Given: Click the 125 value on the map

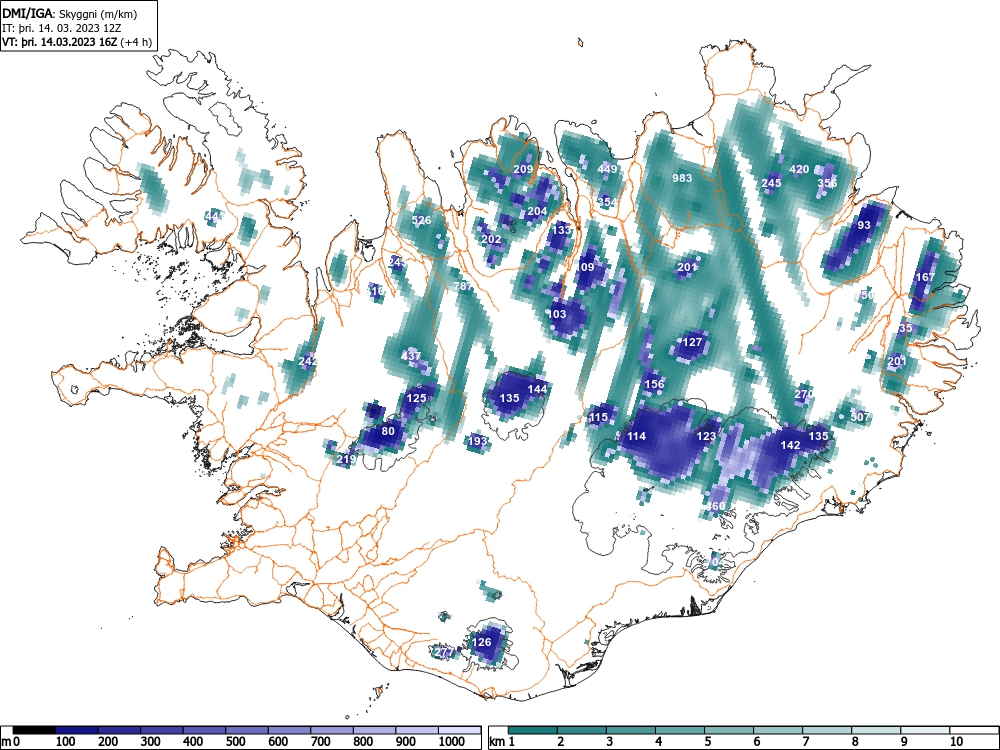Looking at the screenshot, I should (416, 398).
